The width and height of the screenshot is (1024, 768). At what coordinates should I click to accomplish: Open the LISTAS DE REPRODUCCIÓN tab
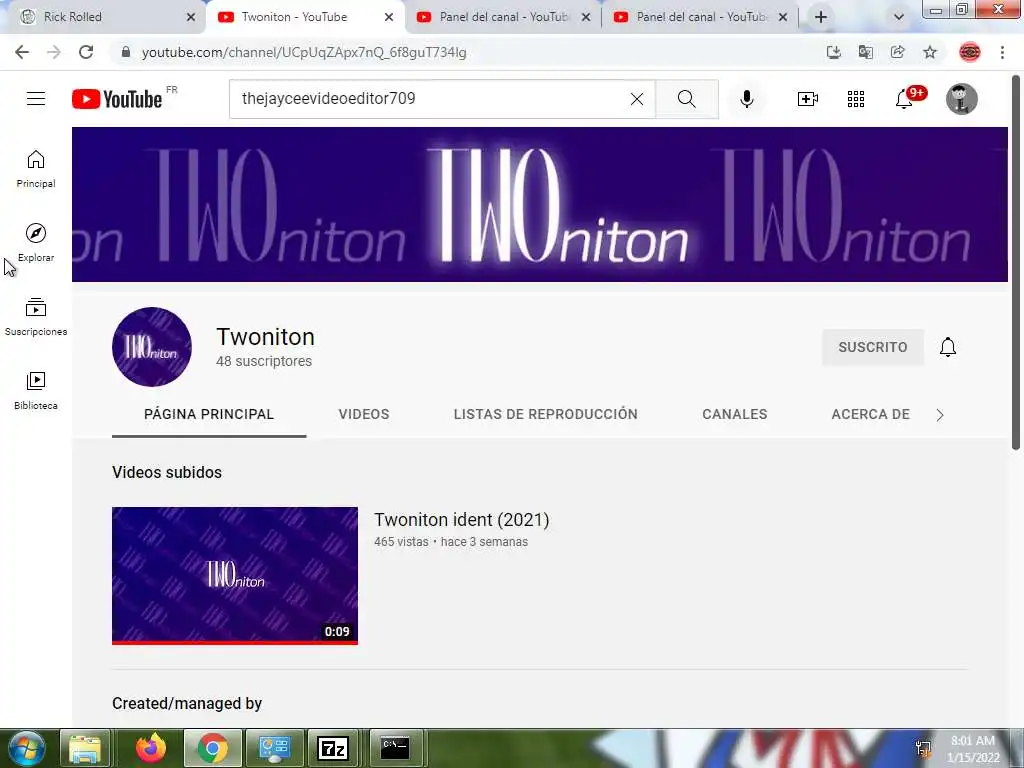click(545, 414)
